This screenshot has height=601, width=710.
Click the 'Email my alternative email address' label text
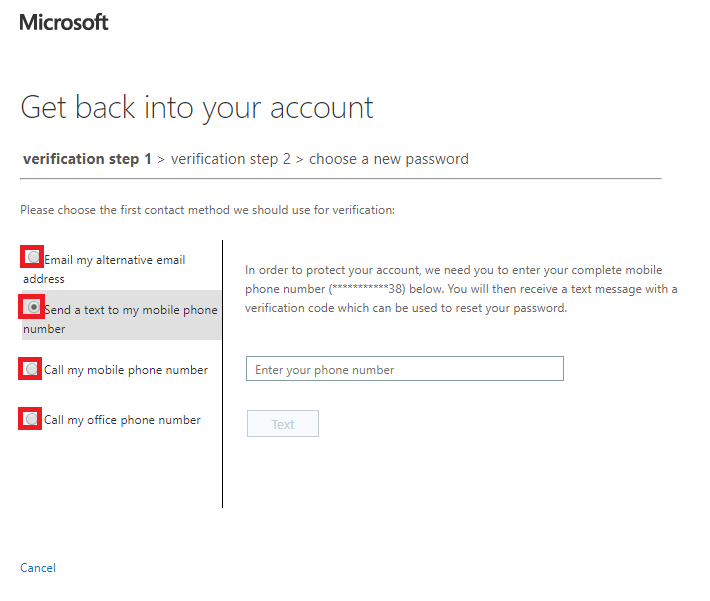click(x=114, y=260)
